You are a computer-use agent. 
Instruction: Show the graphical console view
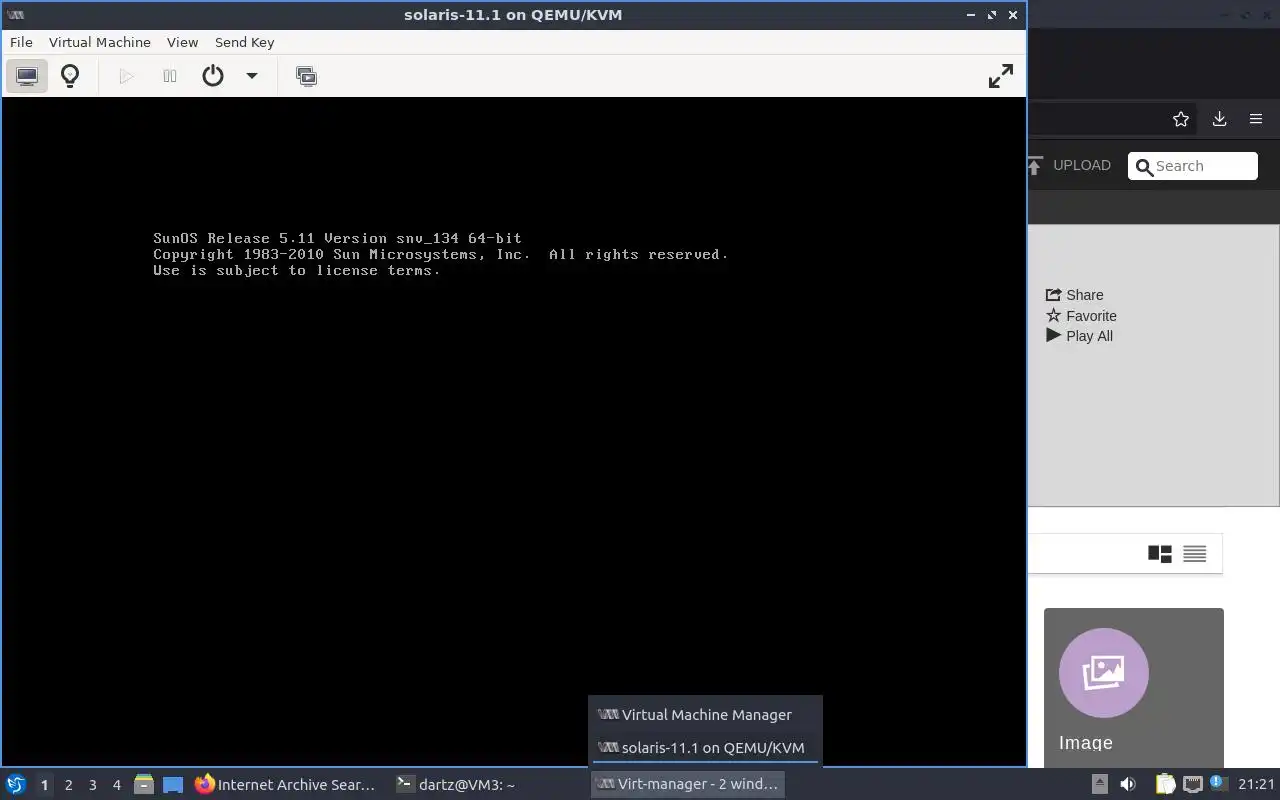coord(27,76)
